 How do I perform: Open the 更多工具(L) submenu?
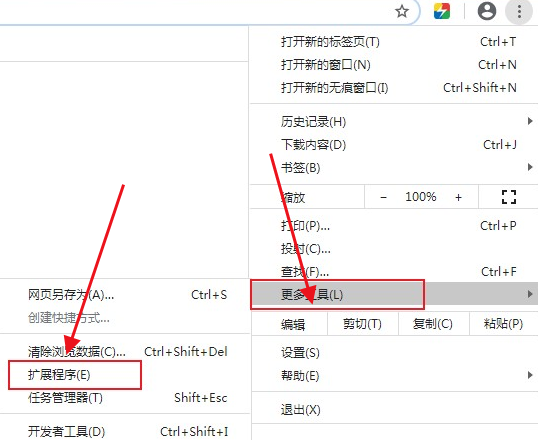[x=394, y=294]
